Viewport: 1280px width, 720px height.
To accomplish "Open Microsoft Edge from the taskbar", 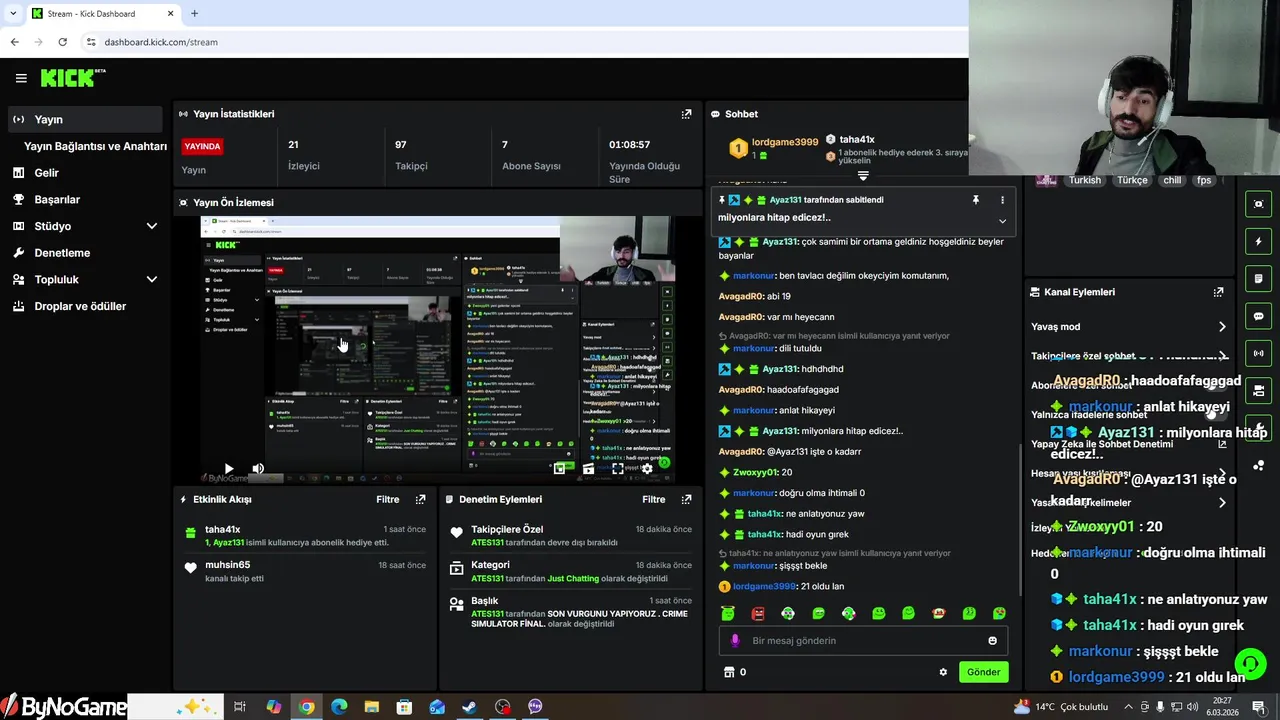I will click(339, 707).
